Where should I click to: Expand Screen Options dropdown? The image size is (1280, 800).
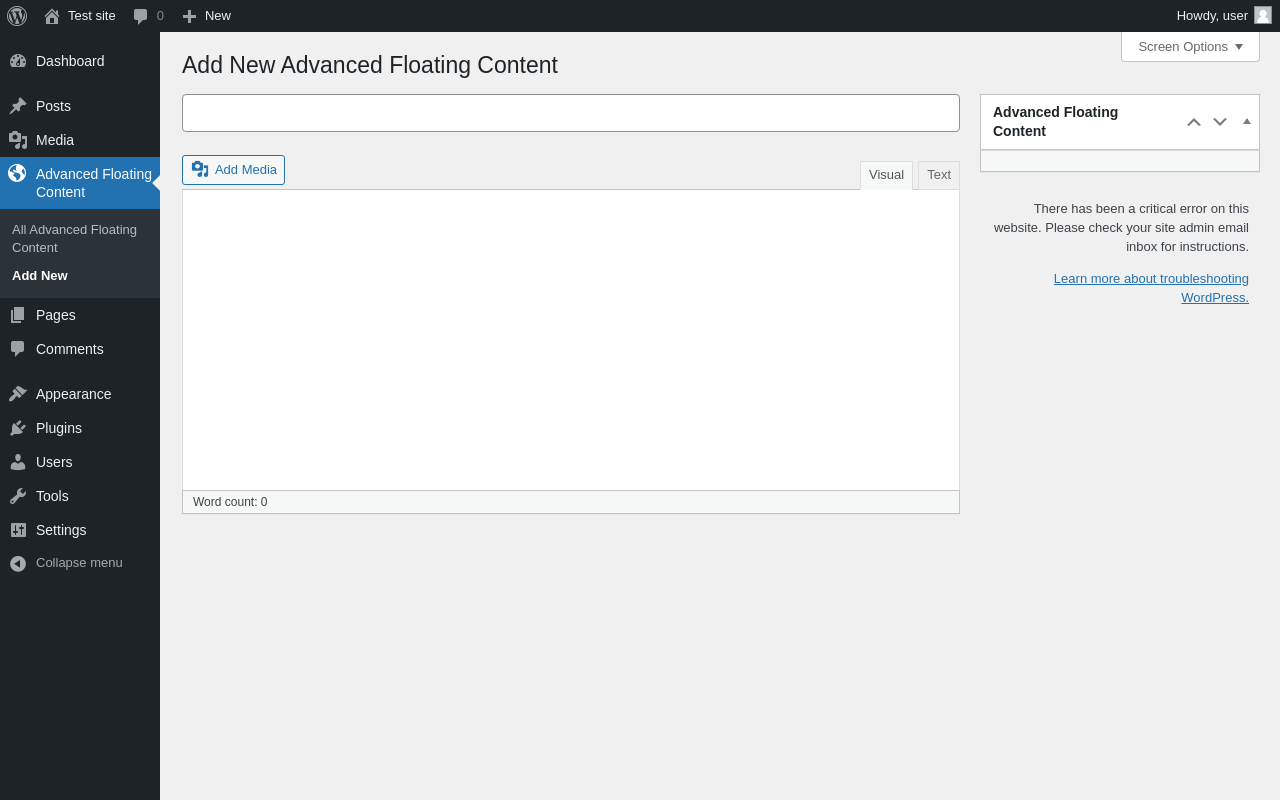click(x=1190, y=46)
